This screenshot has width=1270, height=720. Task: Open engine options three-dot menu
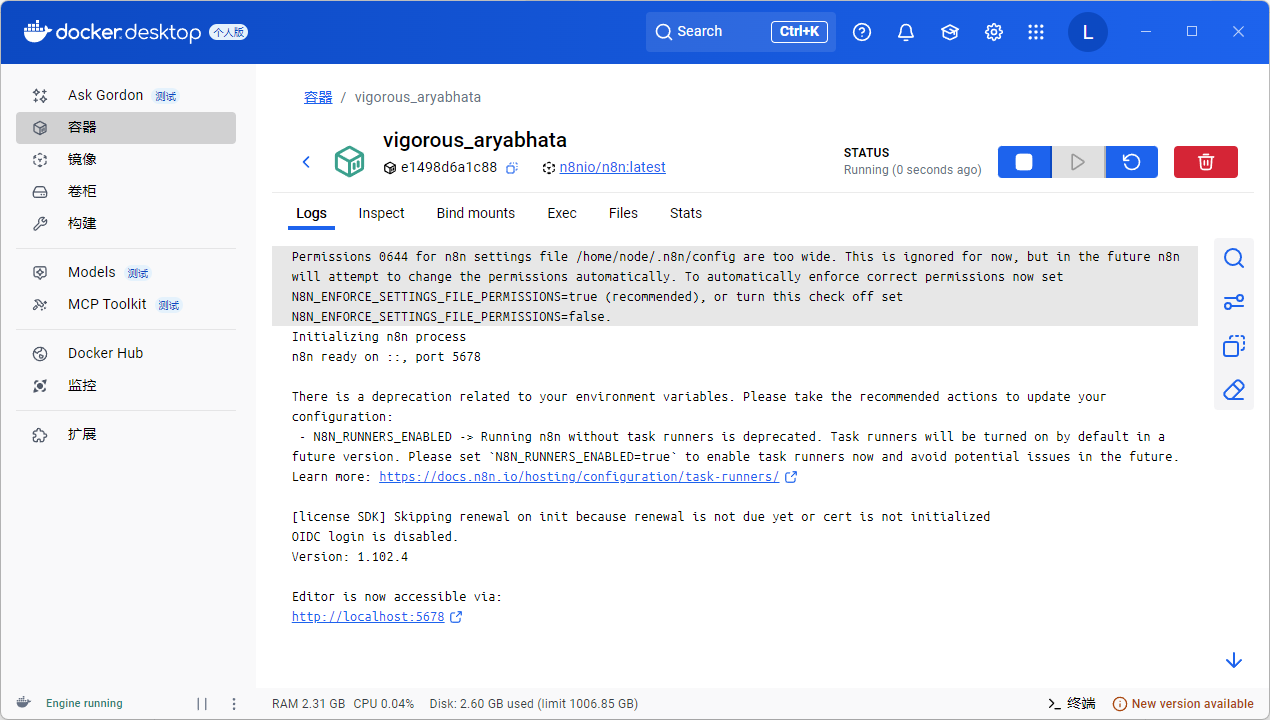tap(234, 704)
